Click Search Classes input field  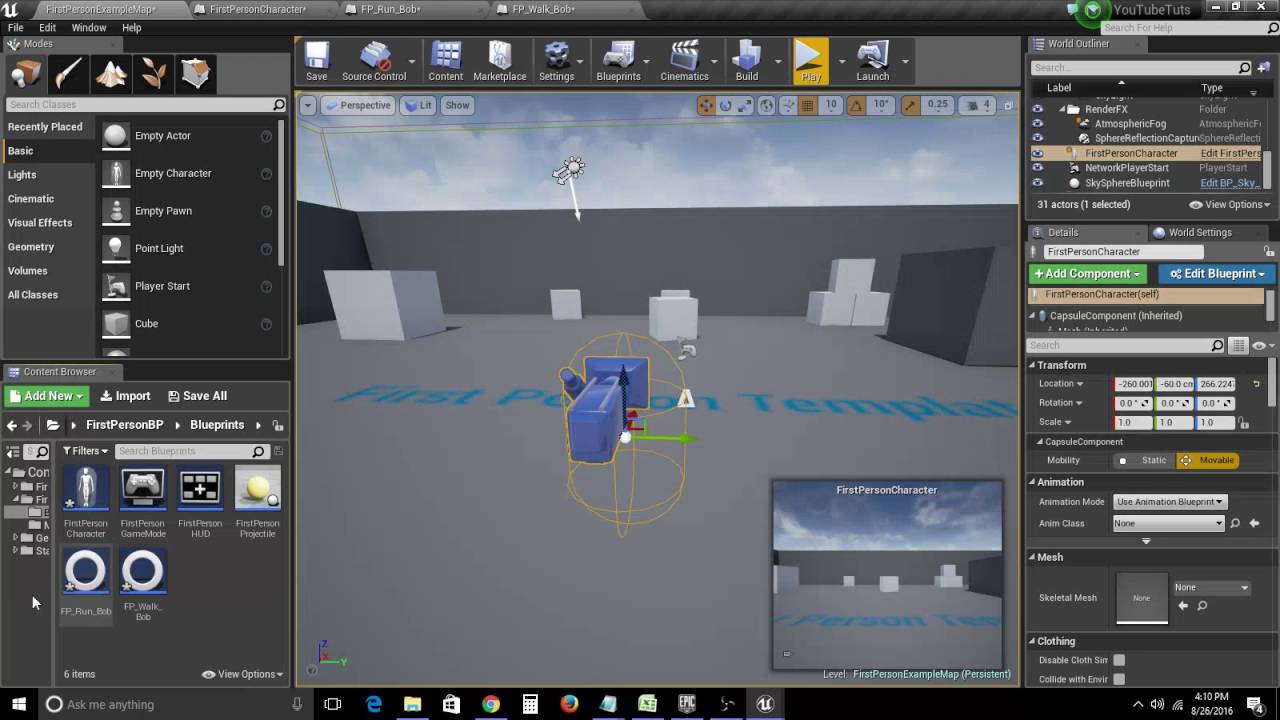(x=146, y=104)
